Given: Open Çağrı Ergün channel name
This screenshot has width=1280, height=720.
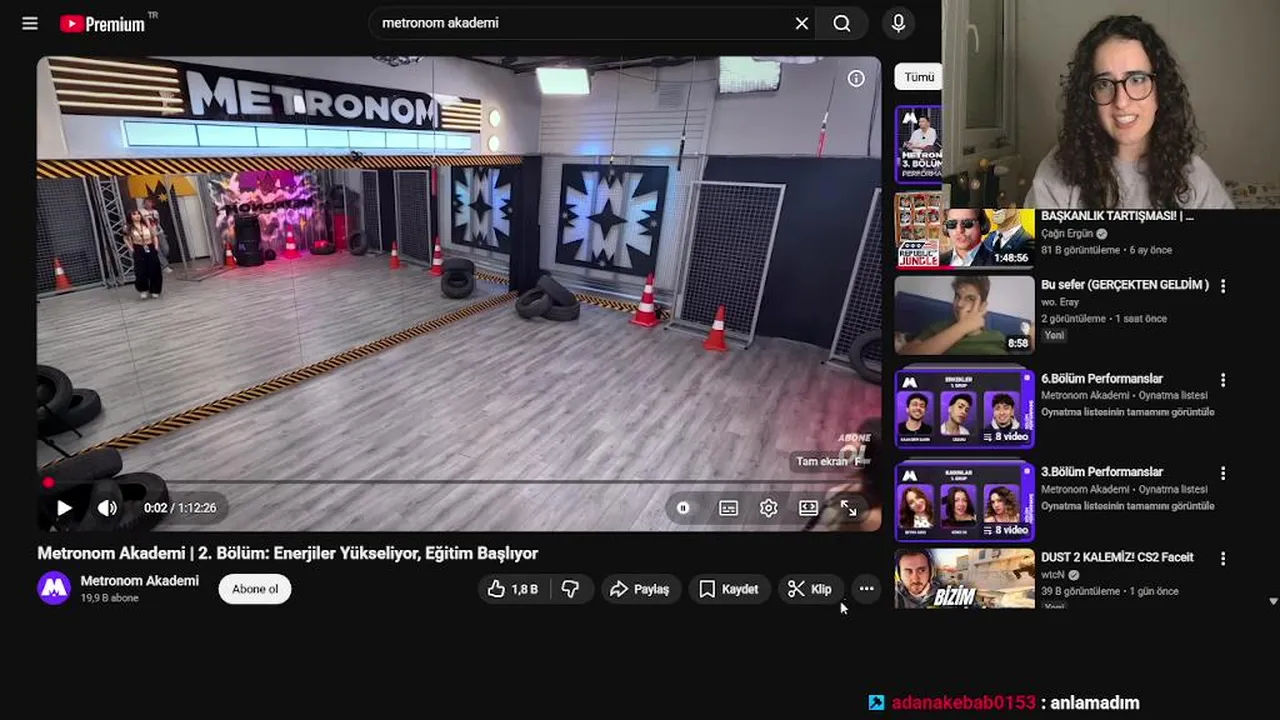Looking at the screenshot, I should pos(1067,234).
